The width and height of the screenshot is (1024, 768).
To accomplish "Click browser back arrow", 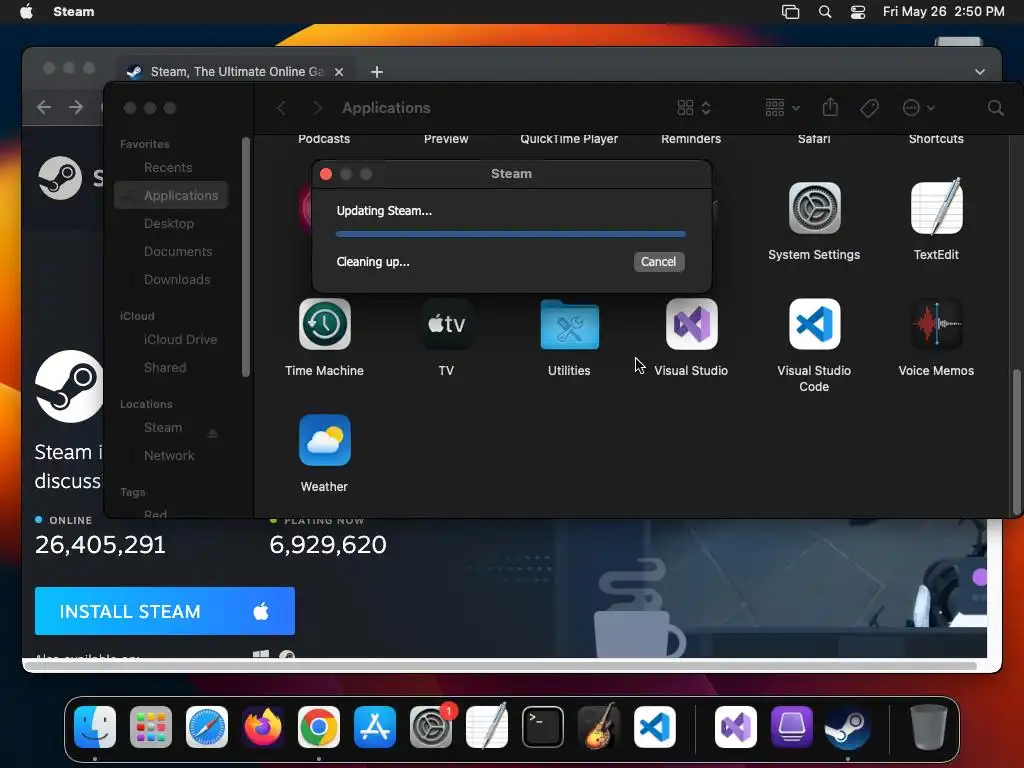I will [x=44, y=107].
